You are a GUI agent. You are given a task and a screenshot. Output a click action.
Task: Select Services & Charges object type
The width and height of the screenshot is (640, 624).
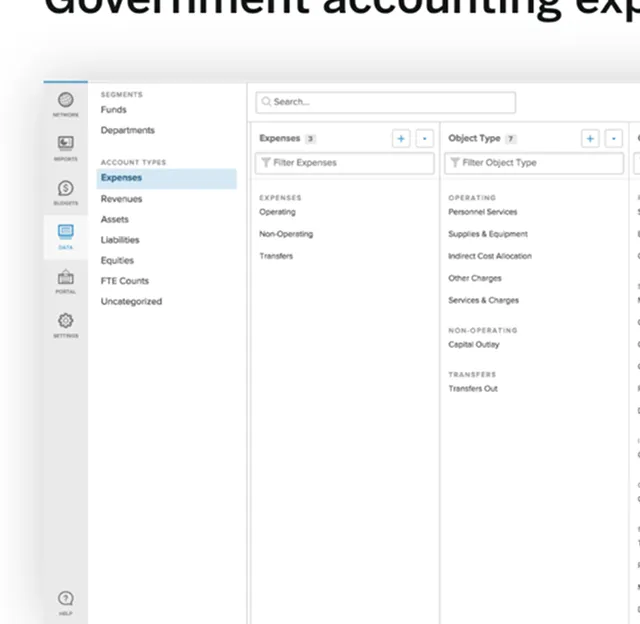pyautogui.click(x=484, y=300)
